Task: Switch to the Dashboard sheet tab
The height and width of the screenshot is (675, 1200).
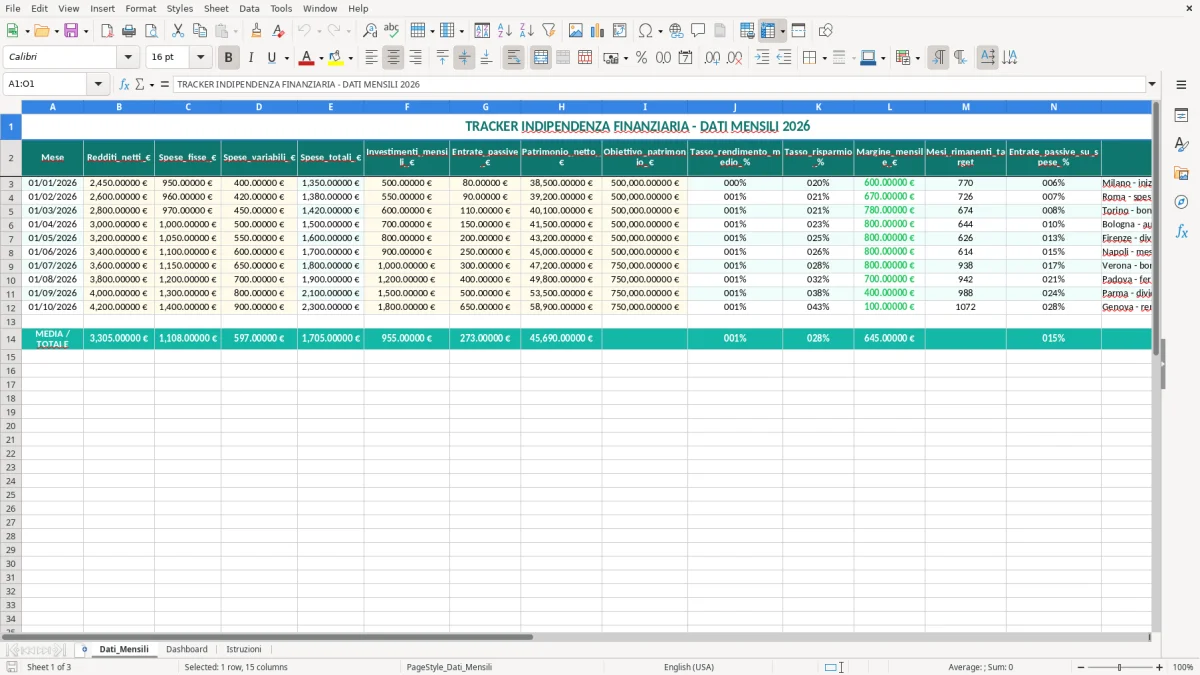Action: (187, 649)
